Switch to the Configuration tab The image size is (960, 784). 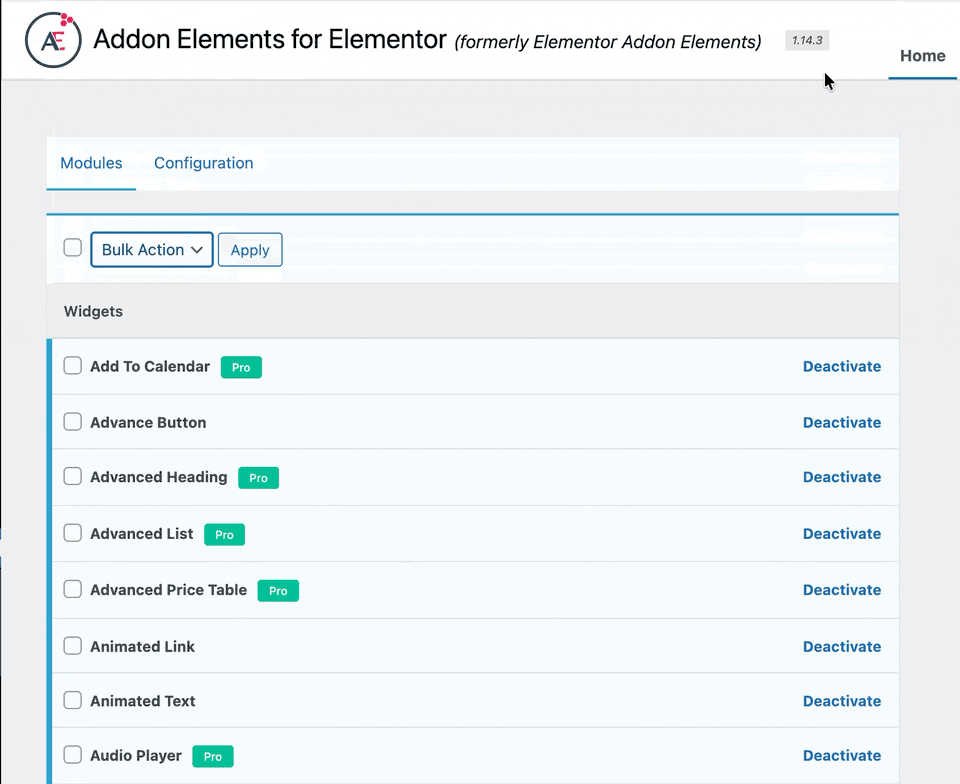click(x=203, y=163)
